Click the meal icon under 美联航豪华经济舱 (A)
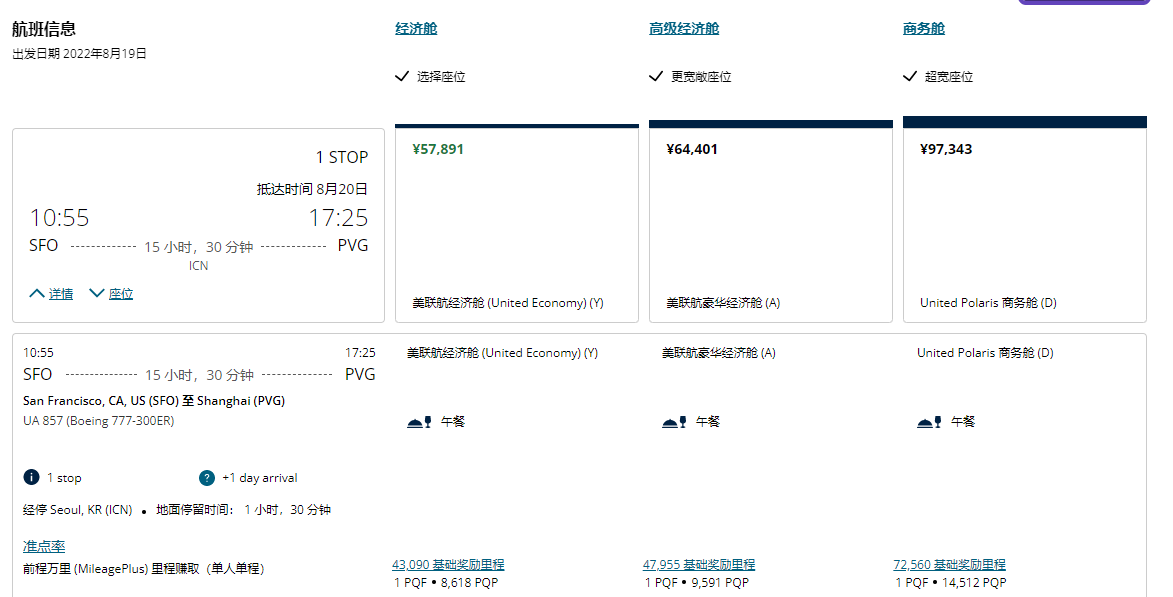 coord(674,422)
